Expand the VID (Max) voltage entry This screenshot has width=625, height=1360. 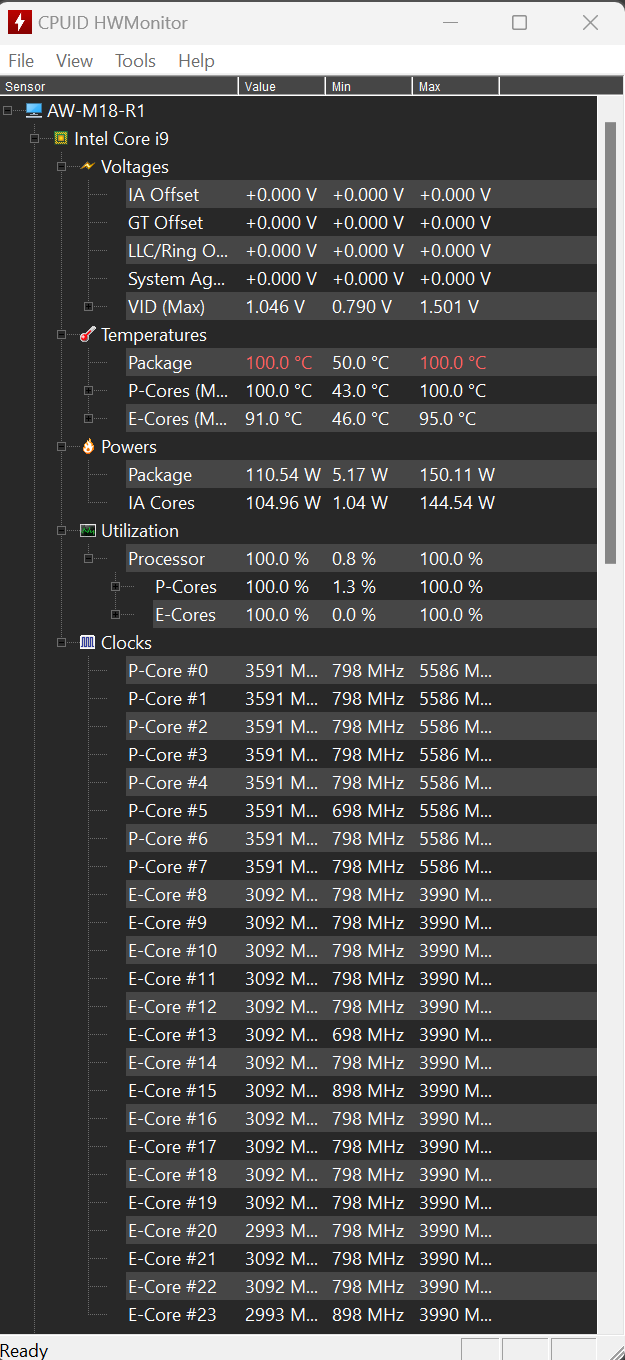pyautogui.click(x=89, y=307)
